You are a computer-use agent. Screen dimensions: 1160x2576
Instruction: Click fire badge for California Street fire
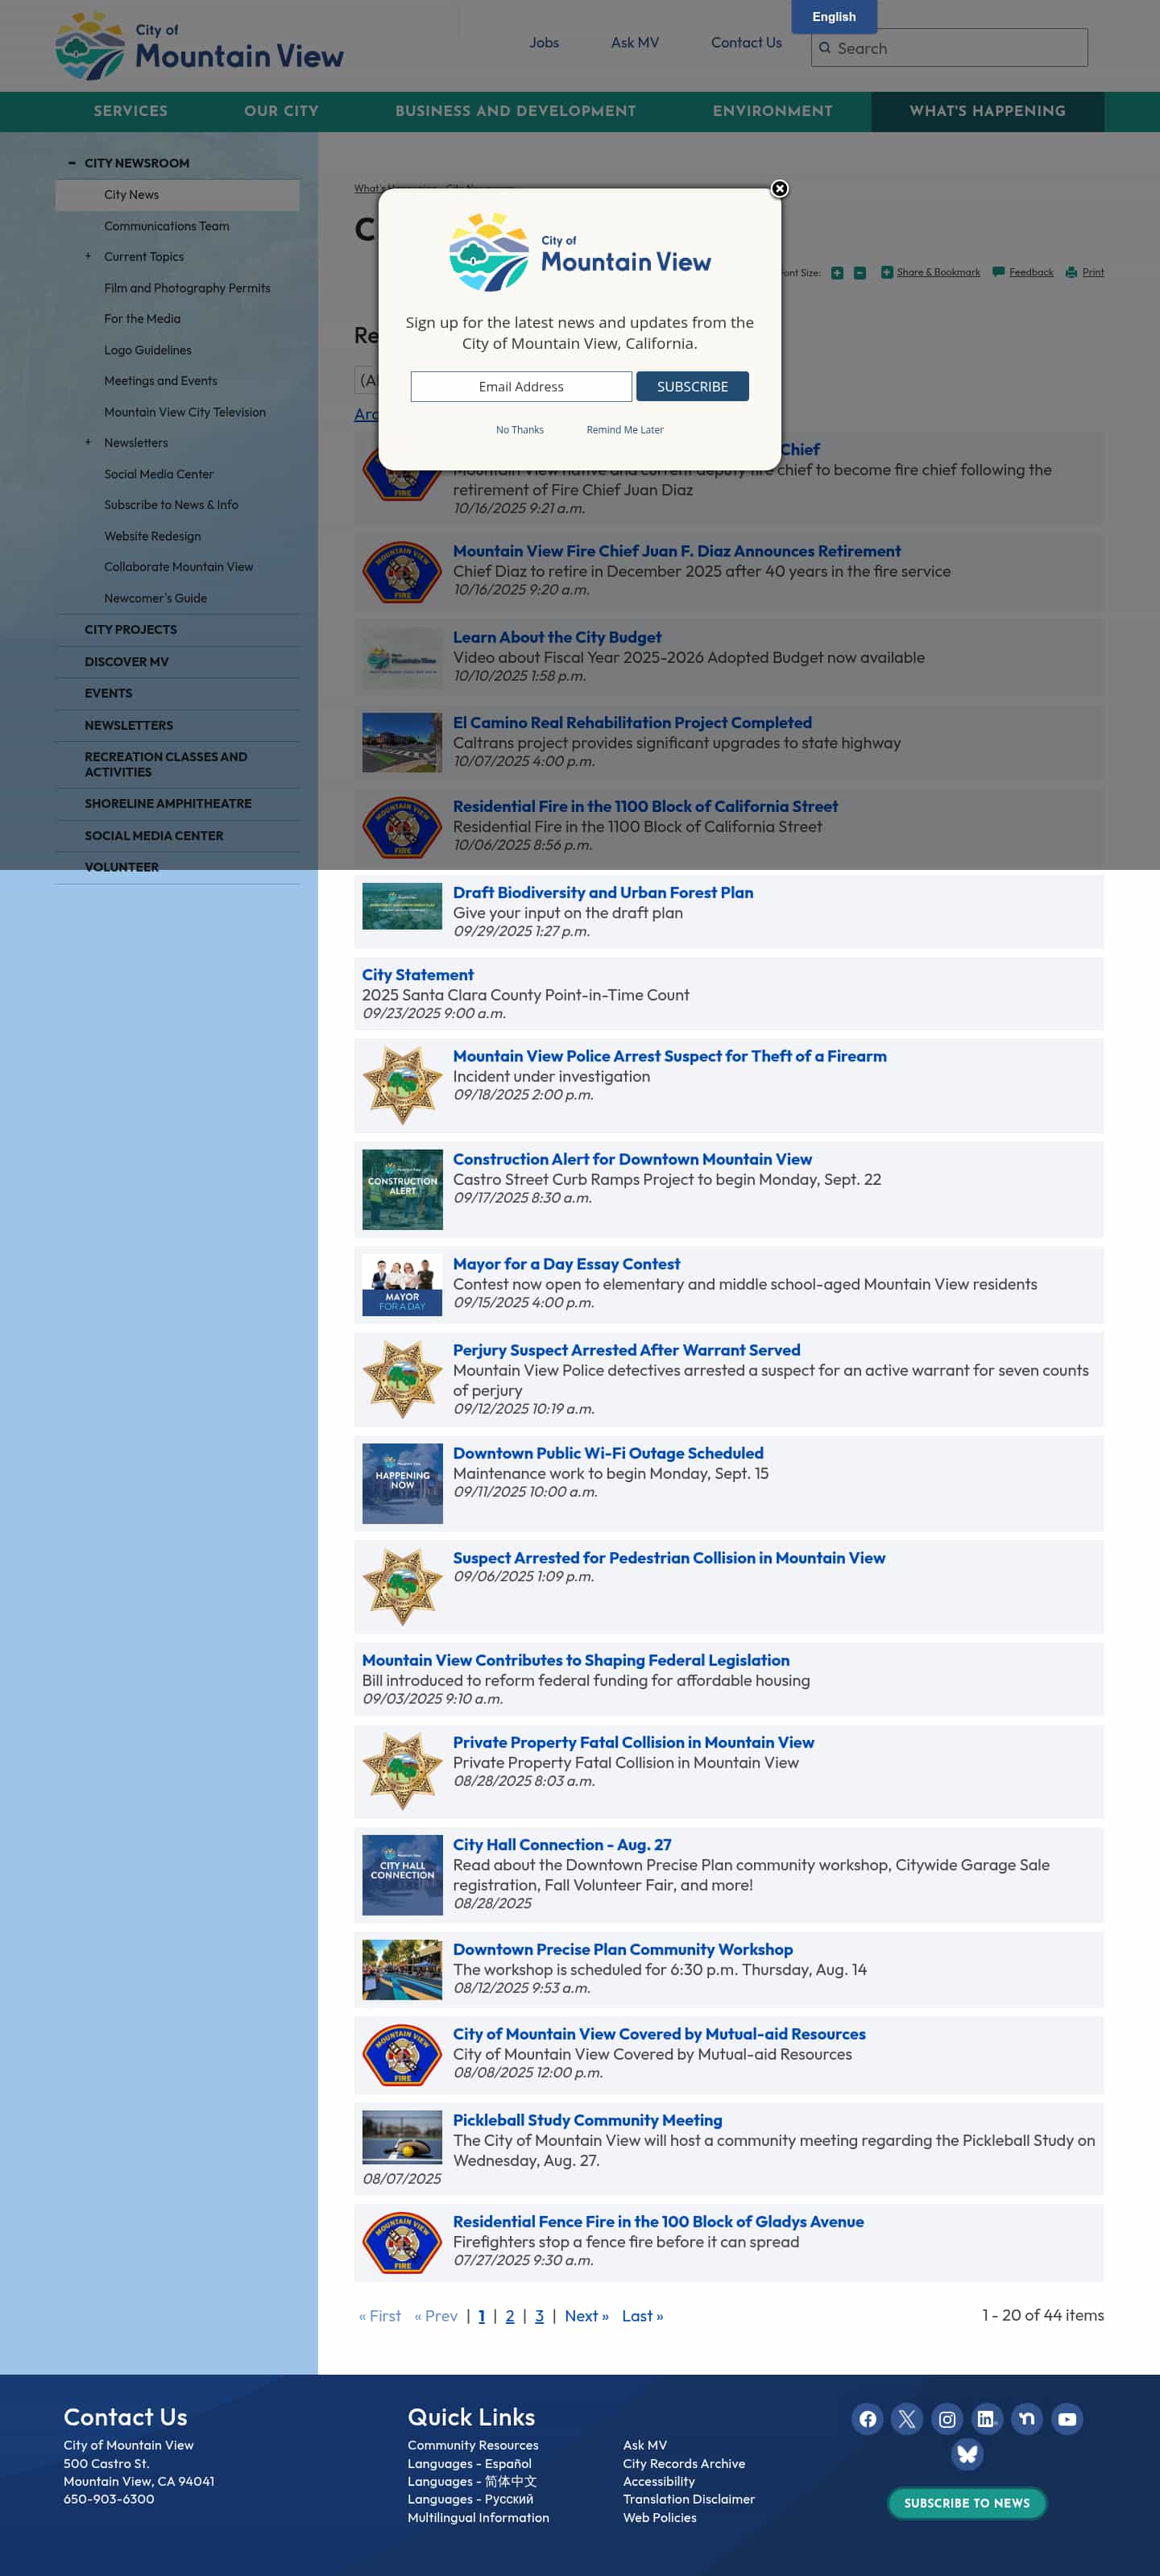point(402,828)
